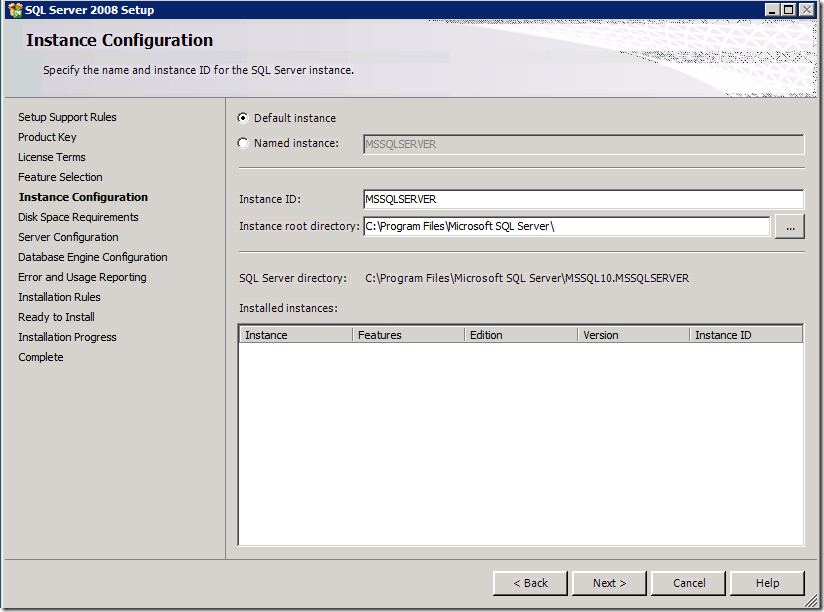This screenshot has height=612, width=824.
Task: Select Setup Support Rules step
Action: [x=67, y=117]
